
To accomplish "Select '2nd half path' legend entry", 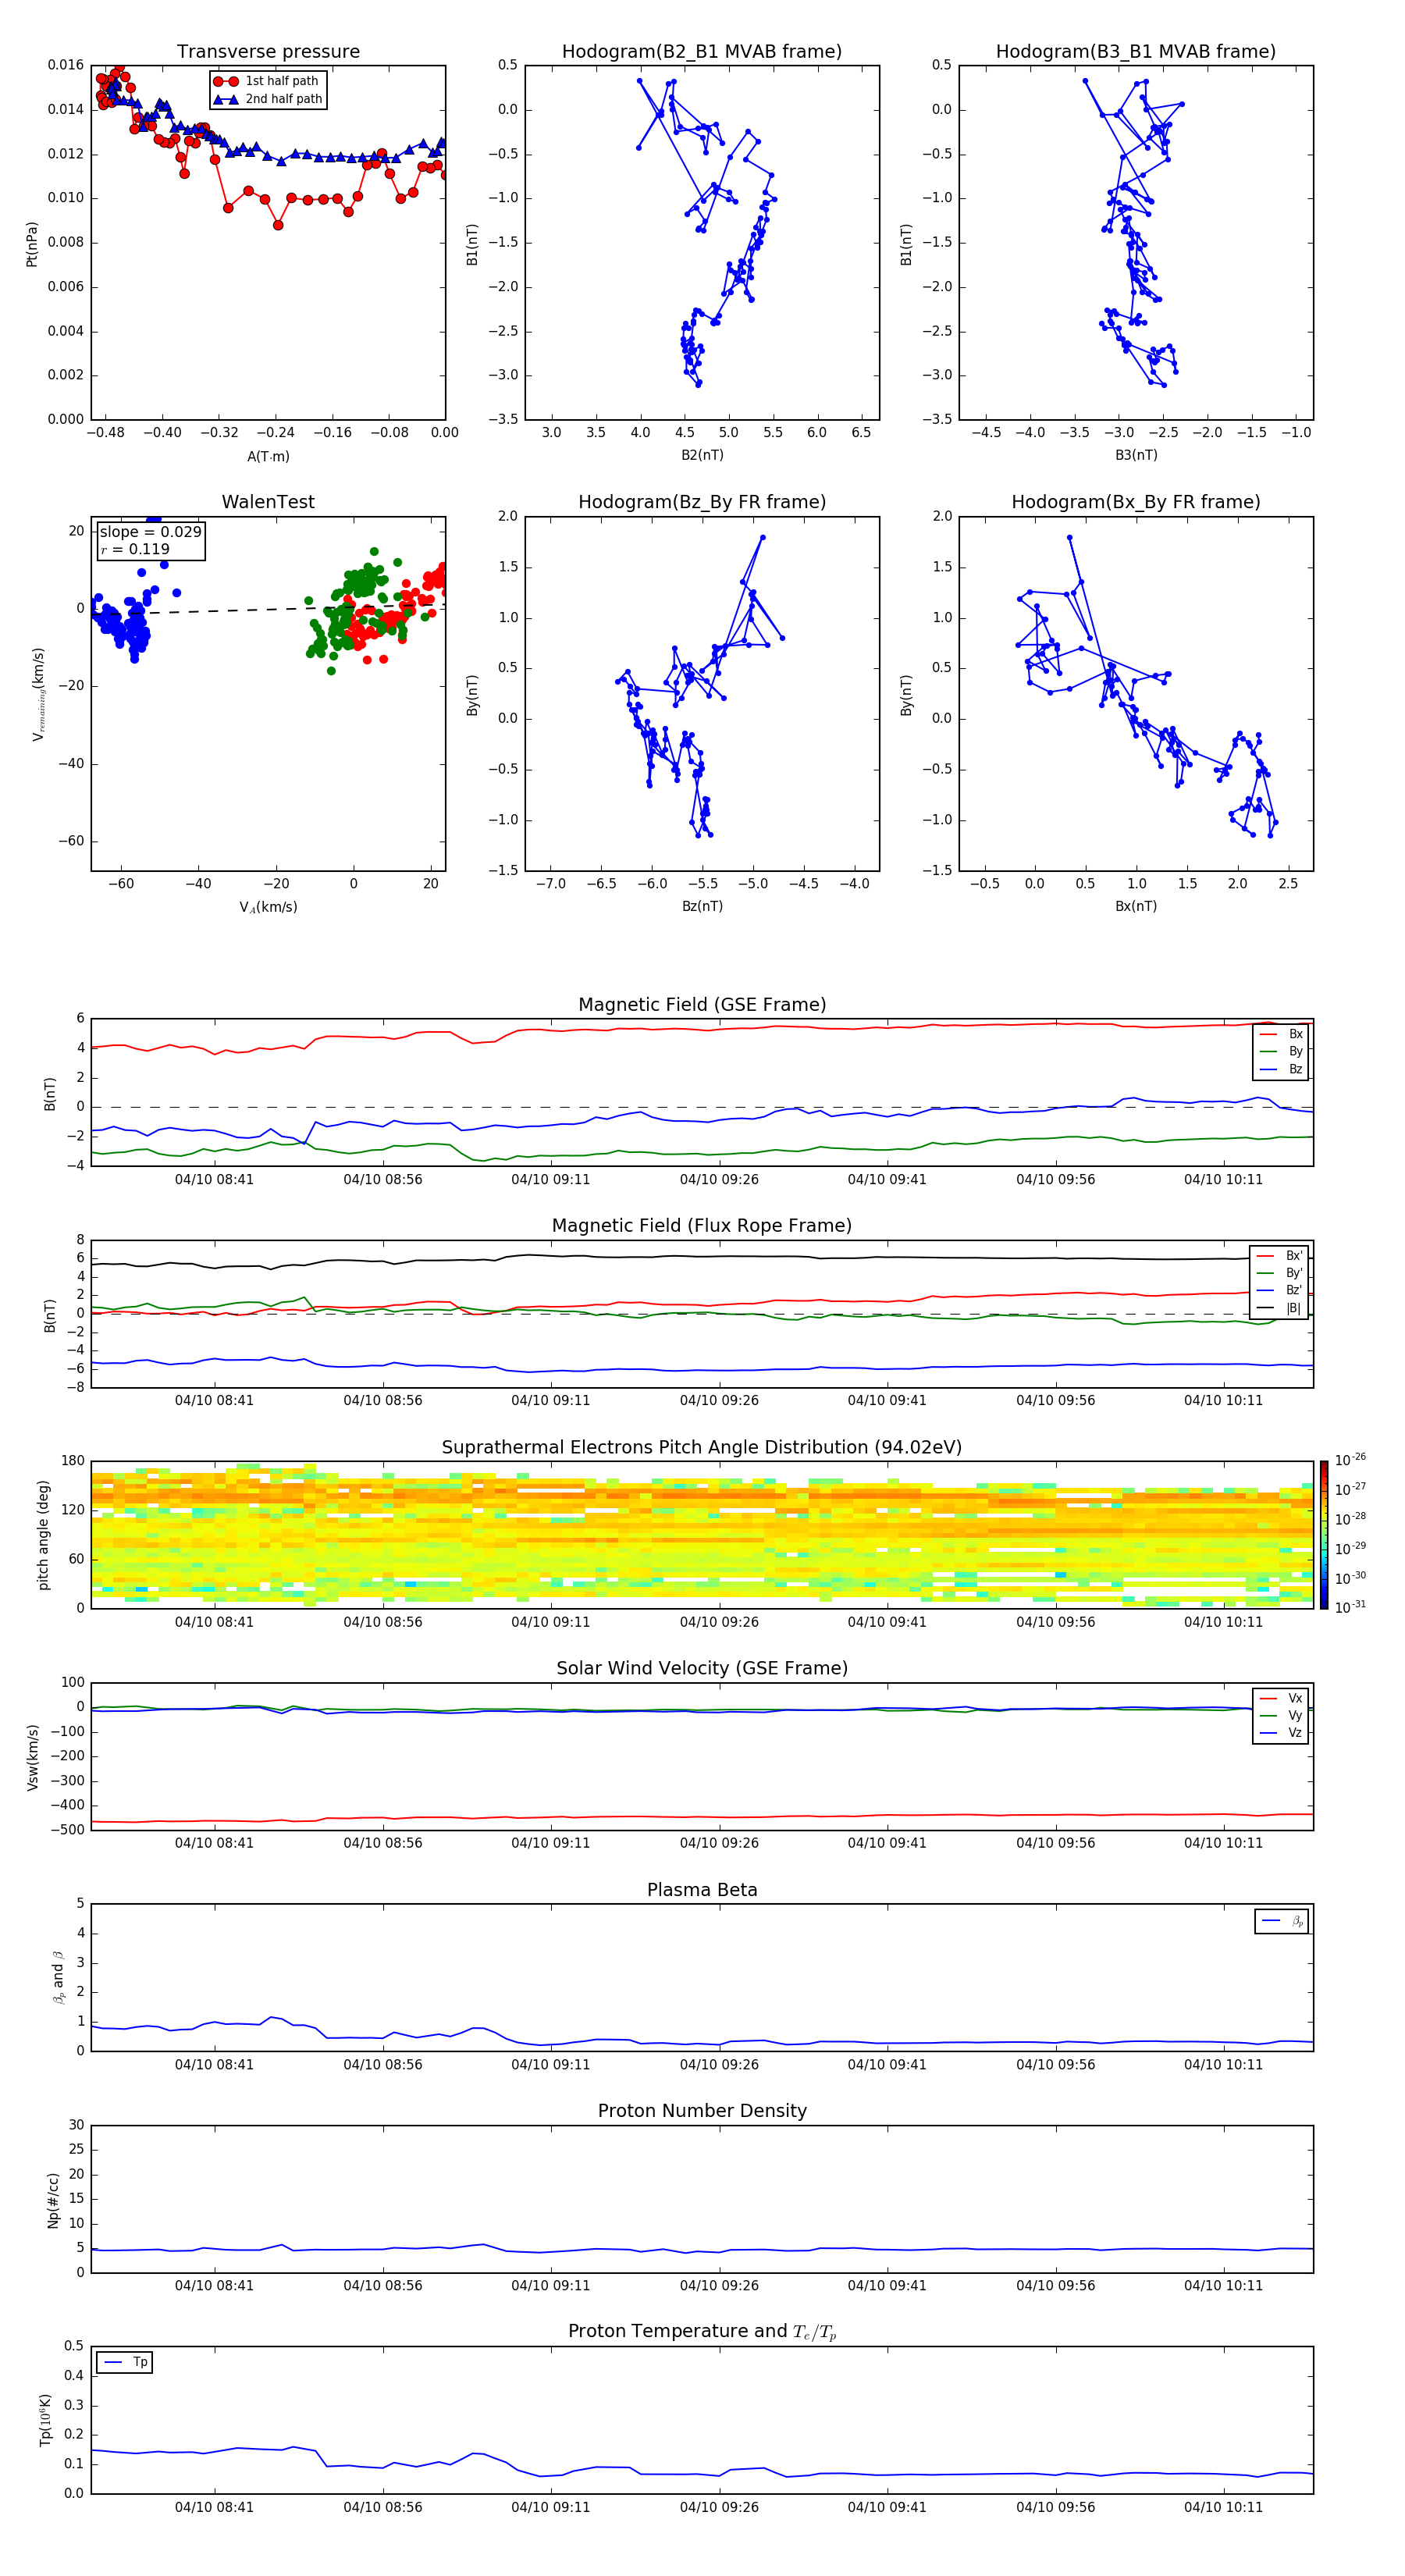I will click(x=268, y=99).
